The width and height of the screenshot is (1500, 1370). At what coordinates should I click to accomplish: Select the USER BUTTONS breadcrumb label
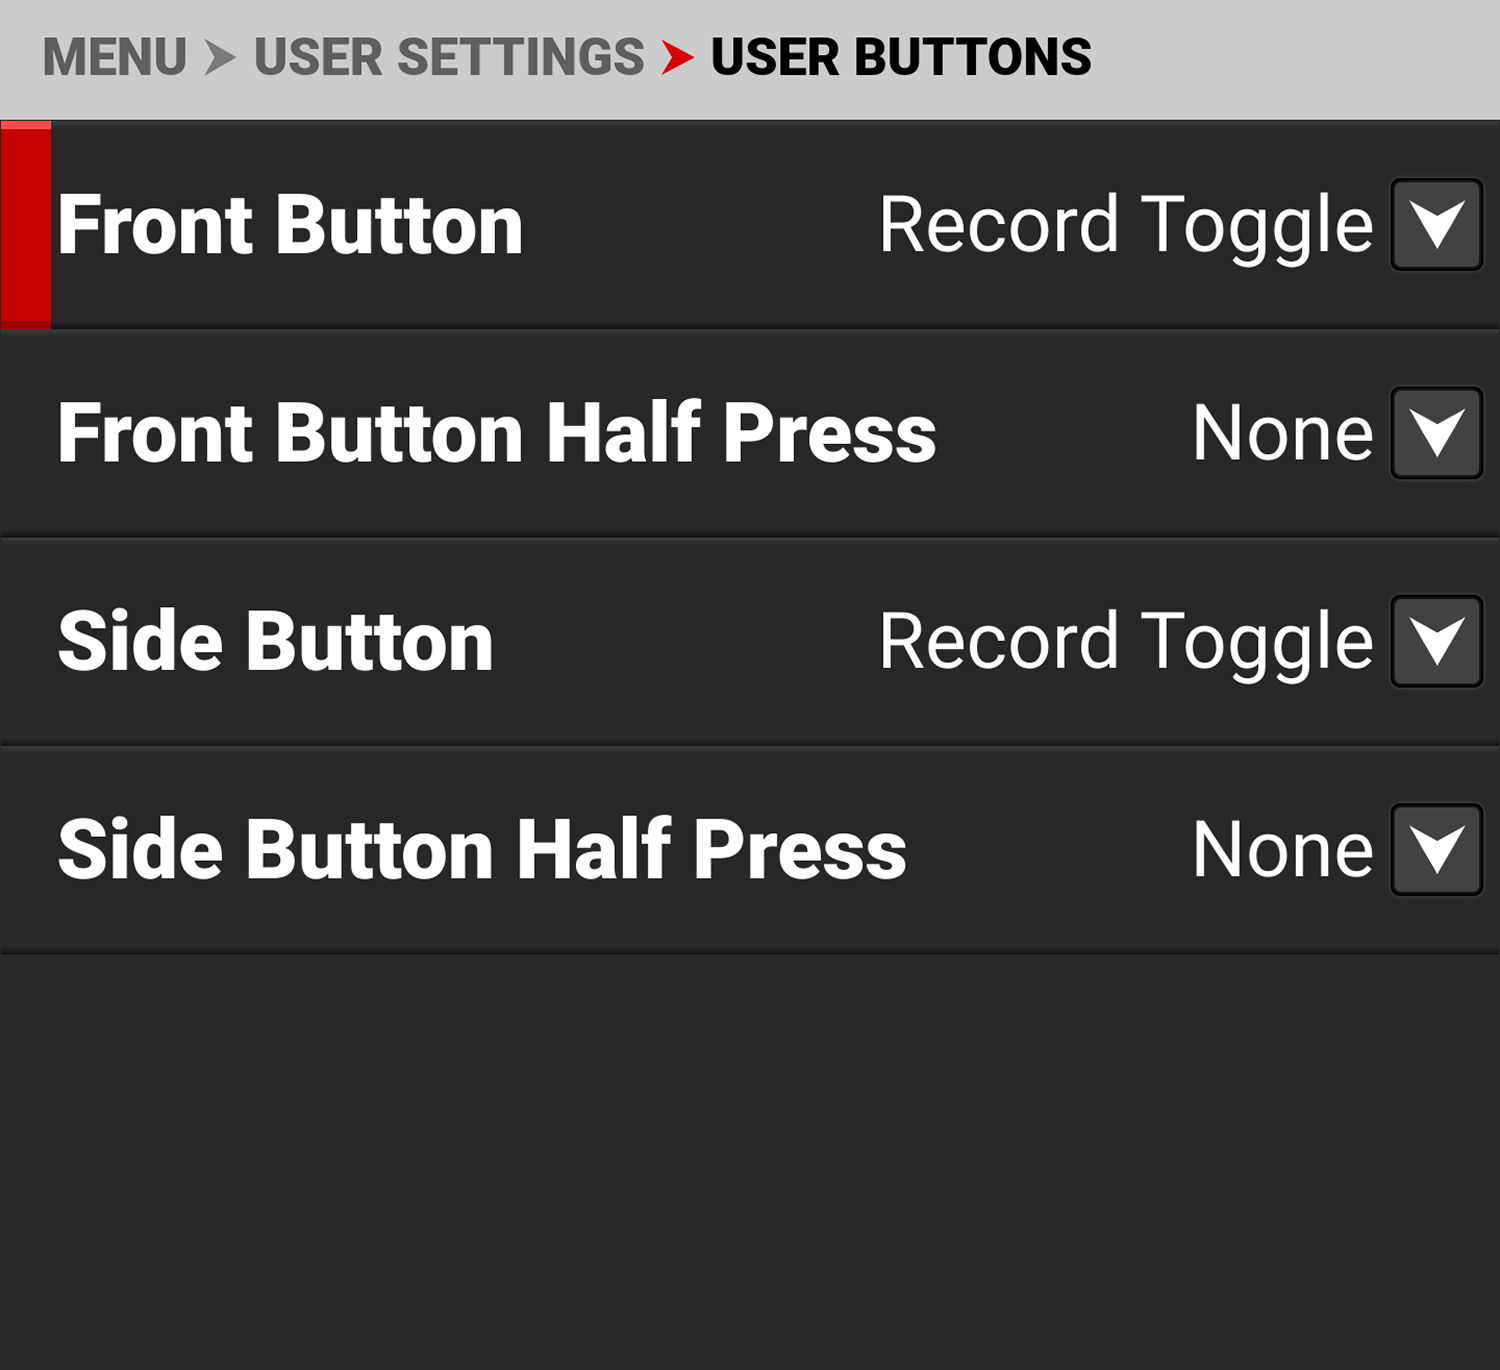pos(898,57)
